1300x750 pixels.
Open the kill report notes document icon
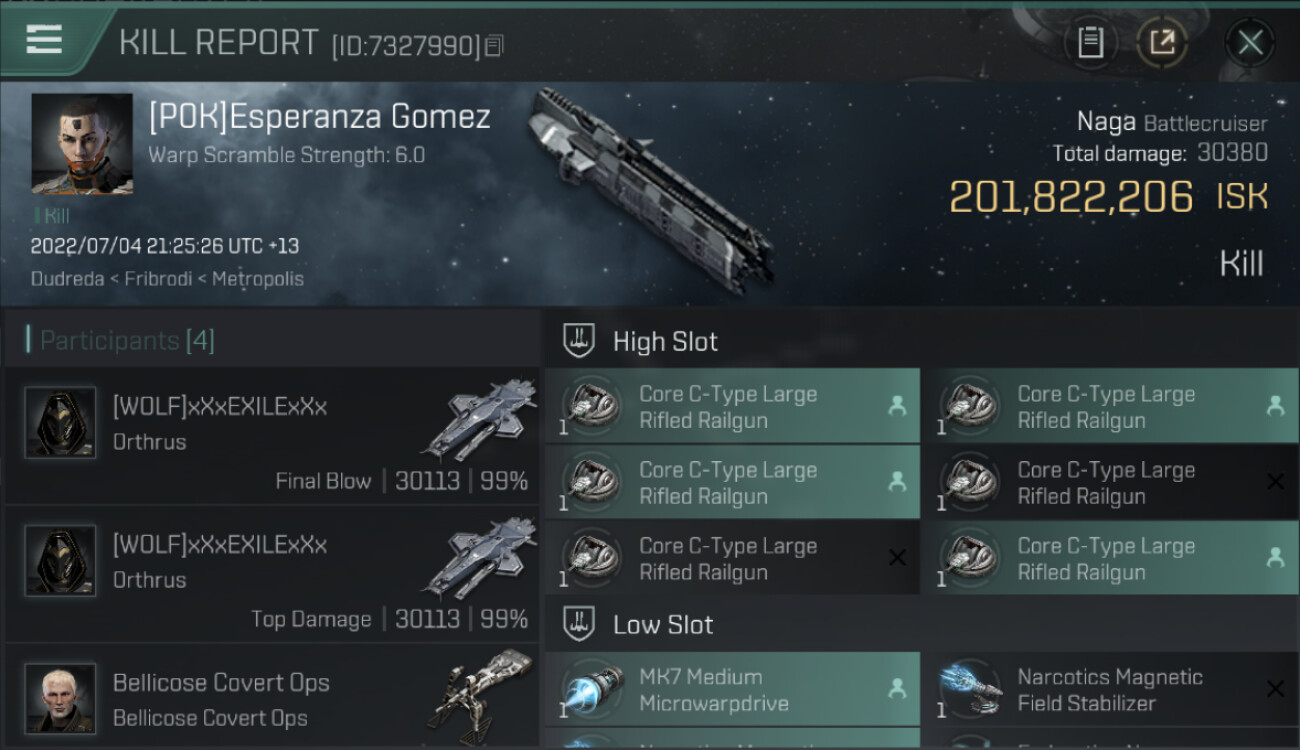(x=1091, y=42)
